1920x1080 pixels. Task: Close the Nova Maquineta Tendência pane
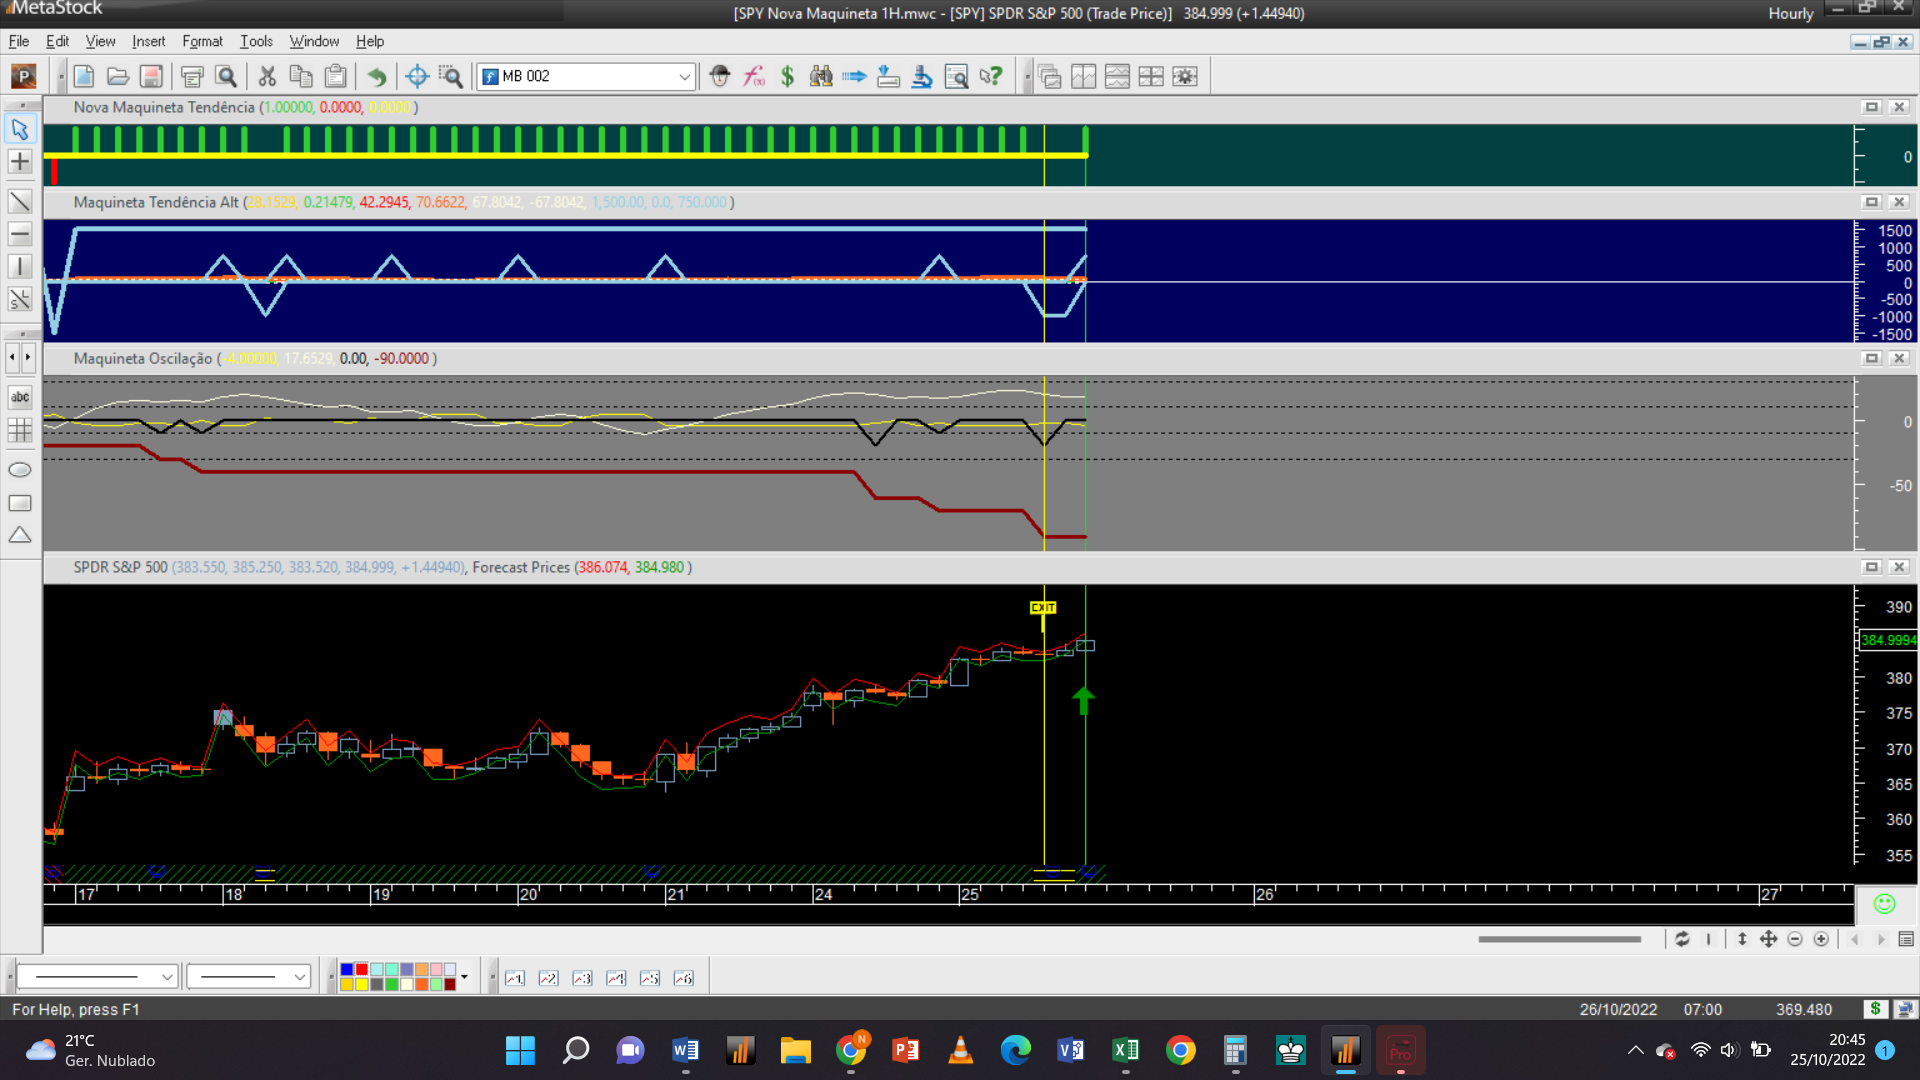pos(1899,107)
